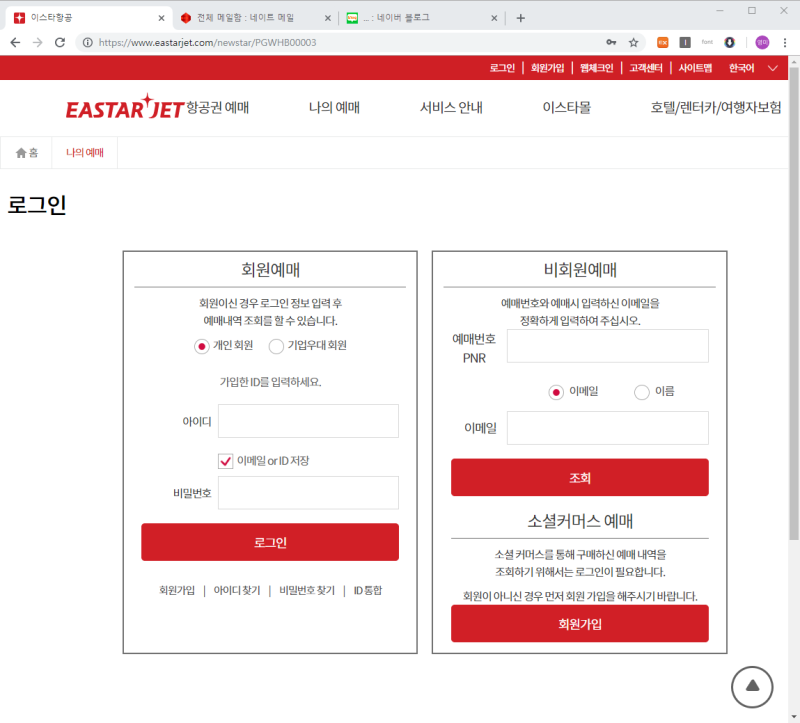
Task: Go back with the browser back arrow
Action: tap(15, 42)
